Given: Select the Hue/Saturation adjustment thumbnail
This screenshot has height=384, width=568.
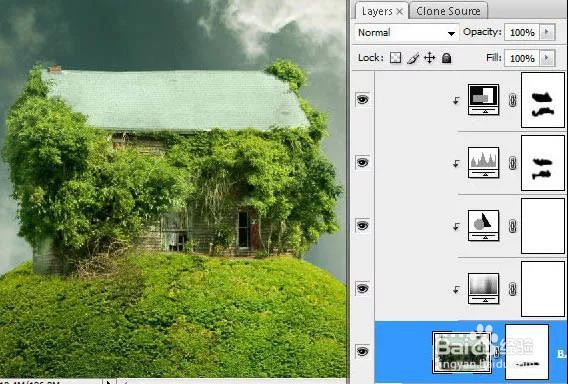Looking at the screenshot, I should 483,226.
